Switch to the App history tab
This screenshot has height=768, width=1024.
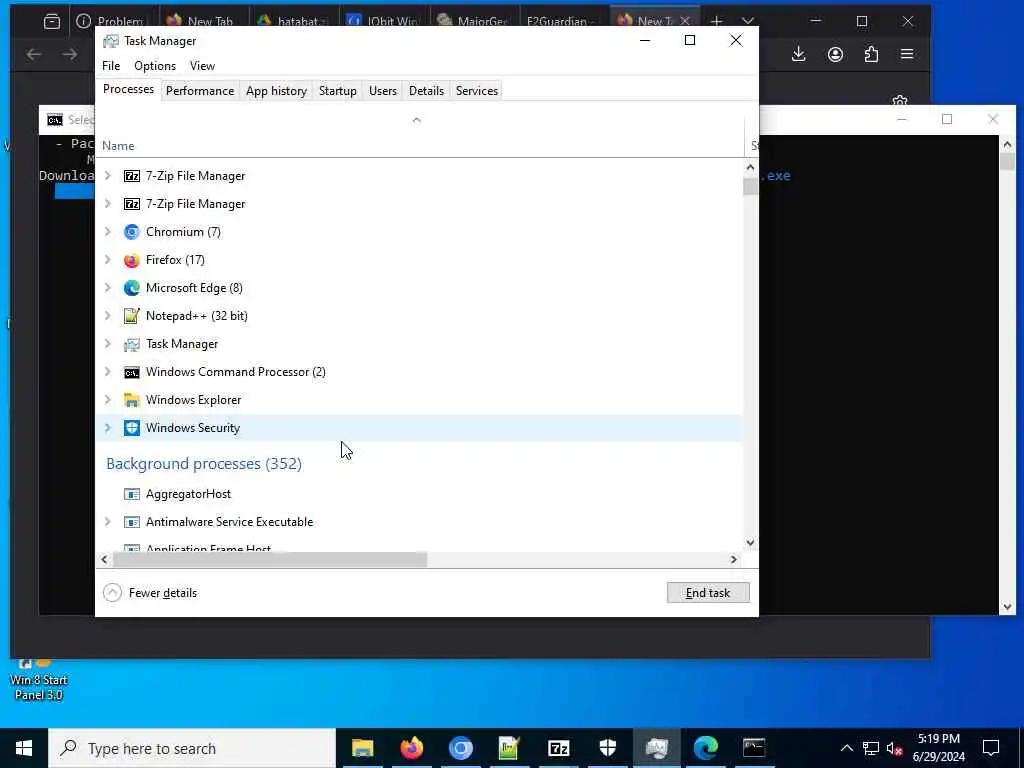[x=276, y=91]
